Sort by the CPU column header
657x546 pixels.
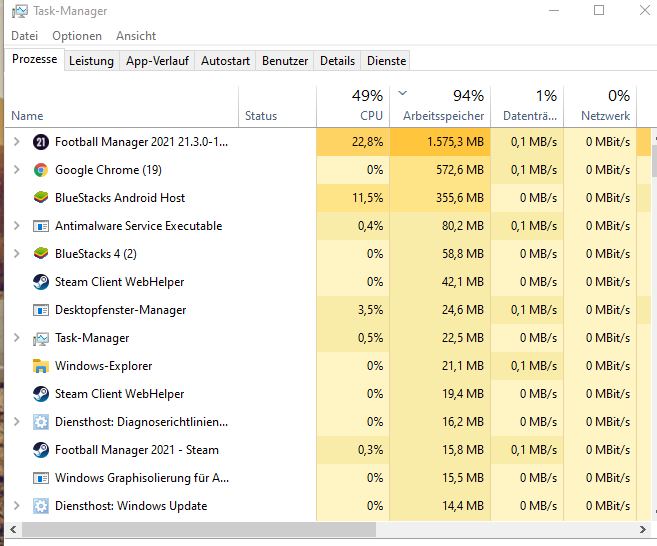pos(353,107)
